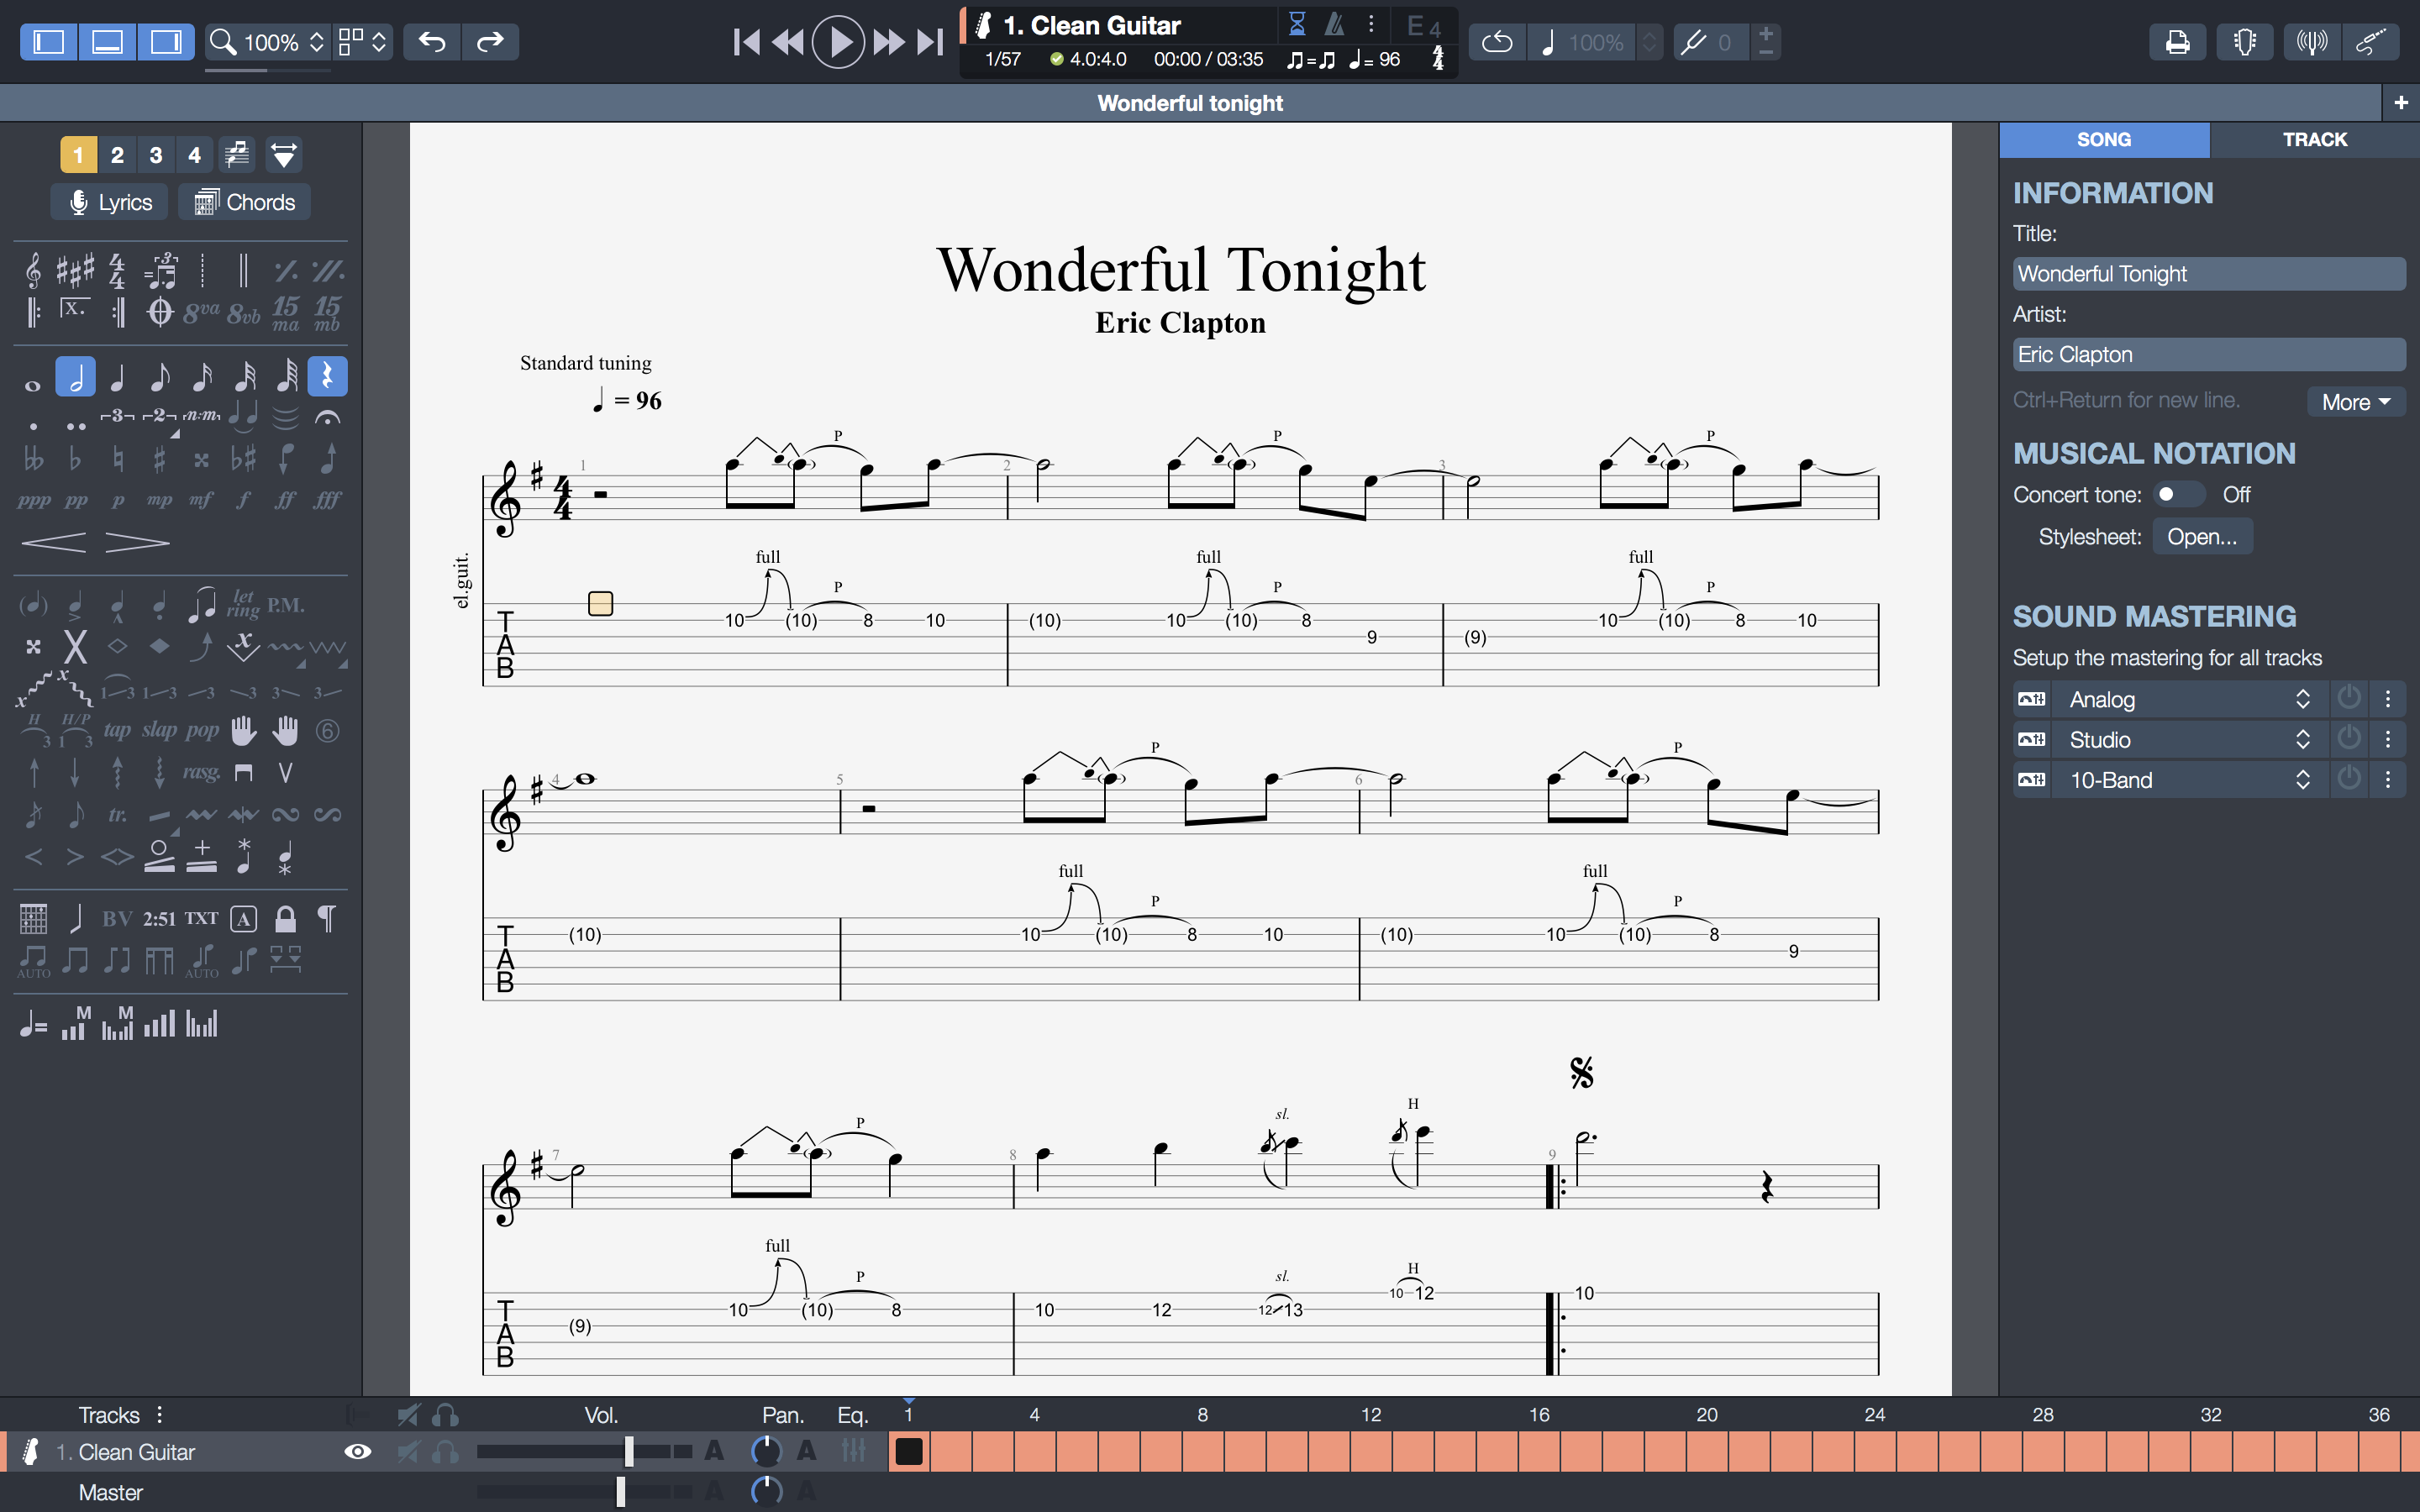This screenshot has height=1512, width=2420.
Task: Click the Title input field
Action: point(2209,274)
